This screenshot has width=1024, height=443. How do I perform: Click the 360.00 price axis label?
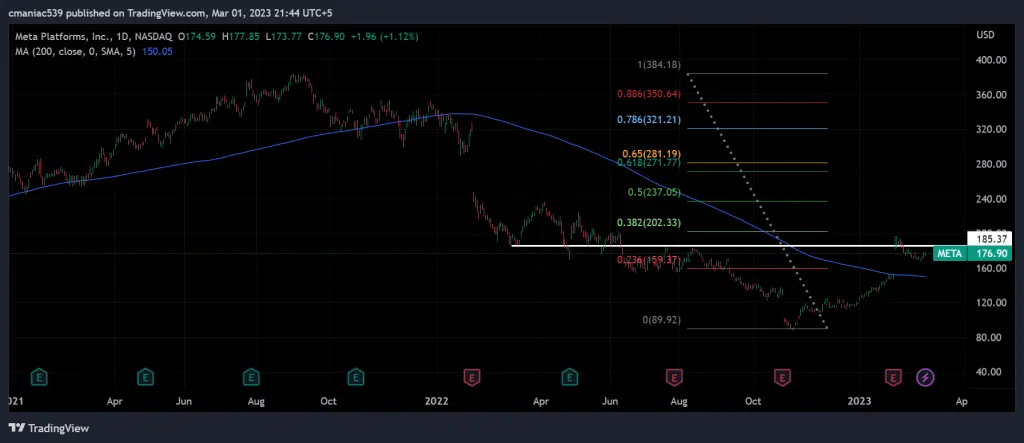[x=991, y=95]
